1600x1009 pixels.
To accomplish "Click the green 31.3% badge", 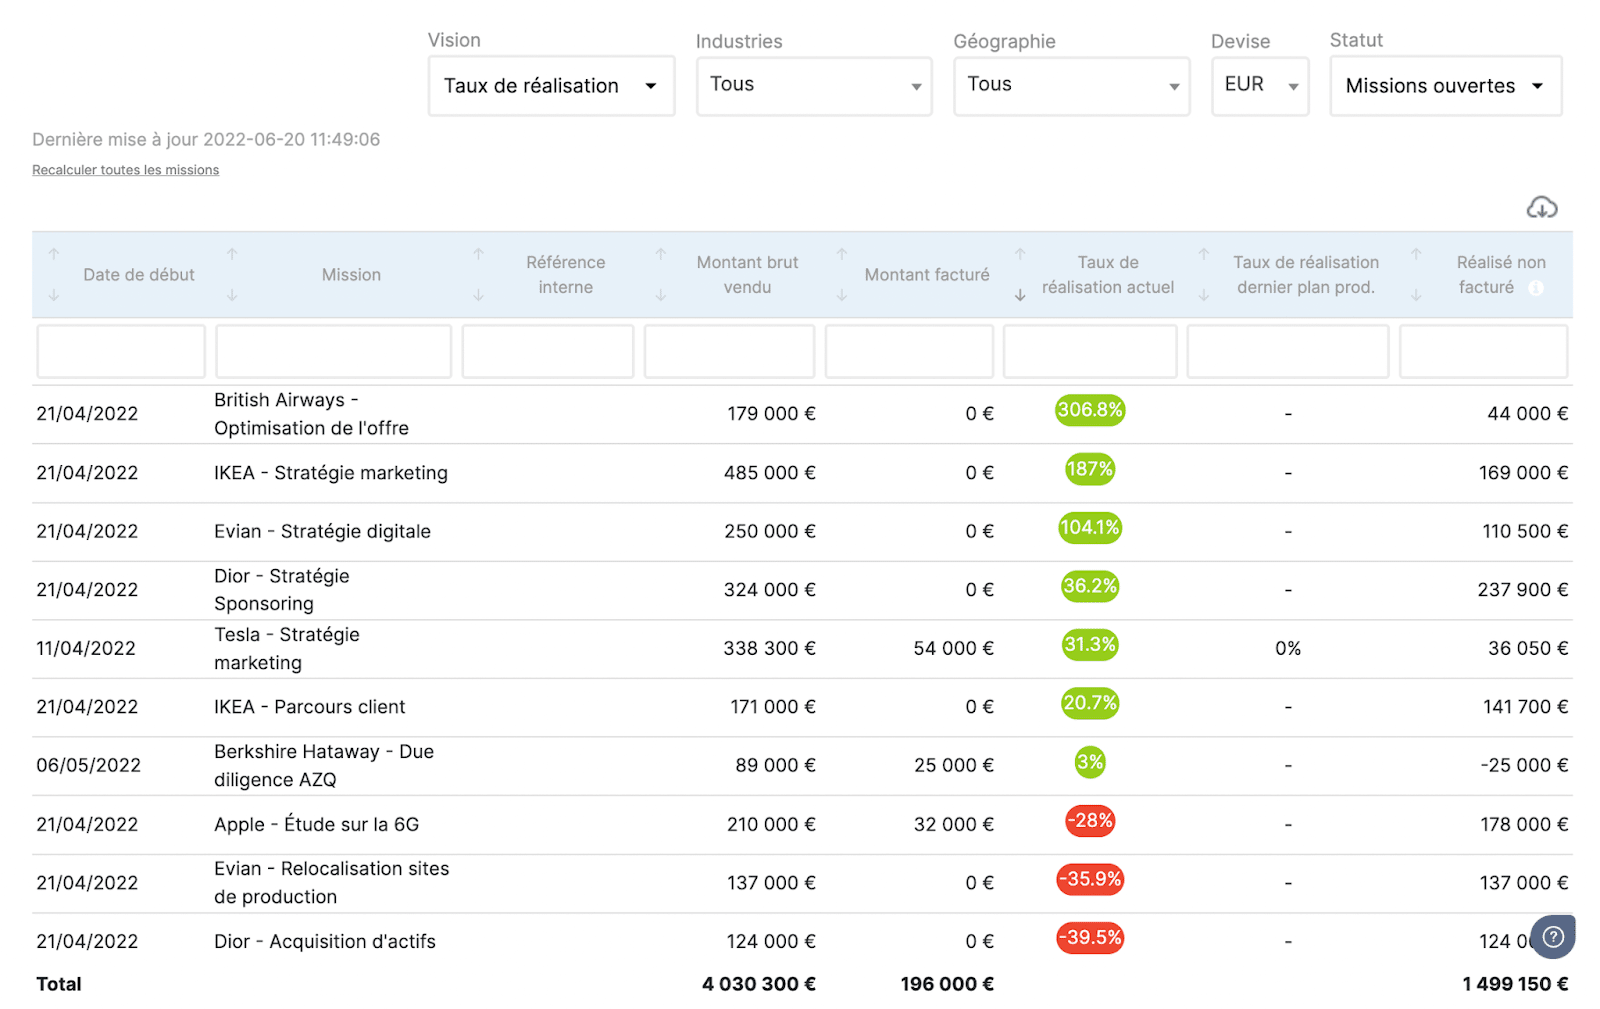I will 1090,645.
